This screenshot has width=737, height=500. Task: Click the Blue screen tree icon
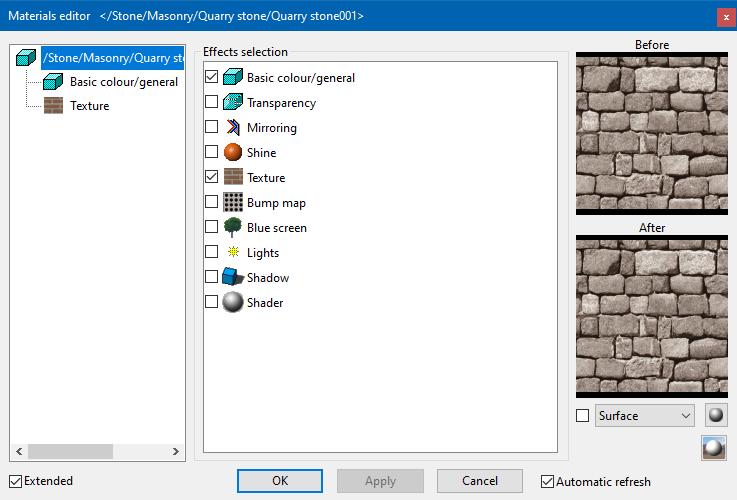[233, 228]
